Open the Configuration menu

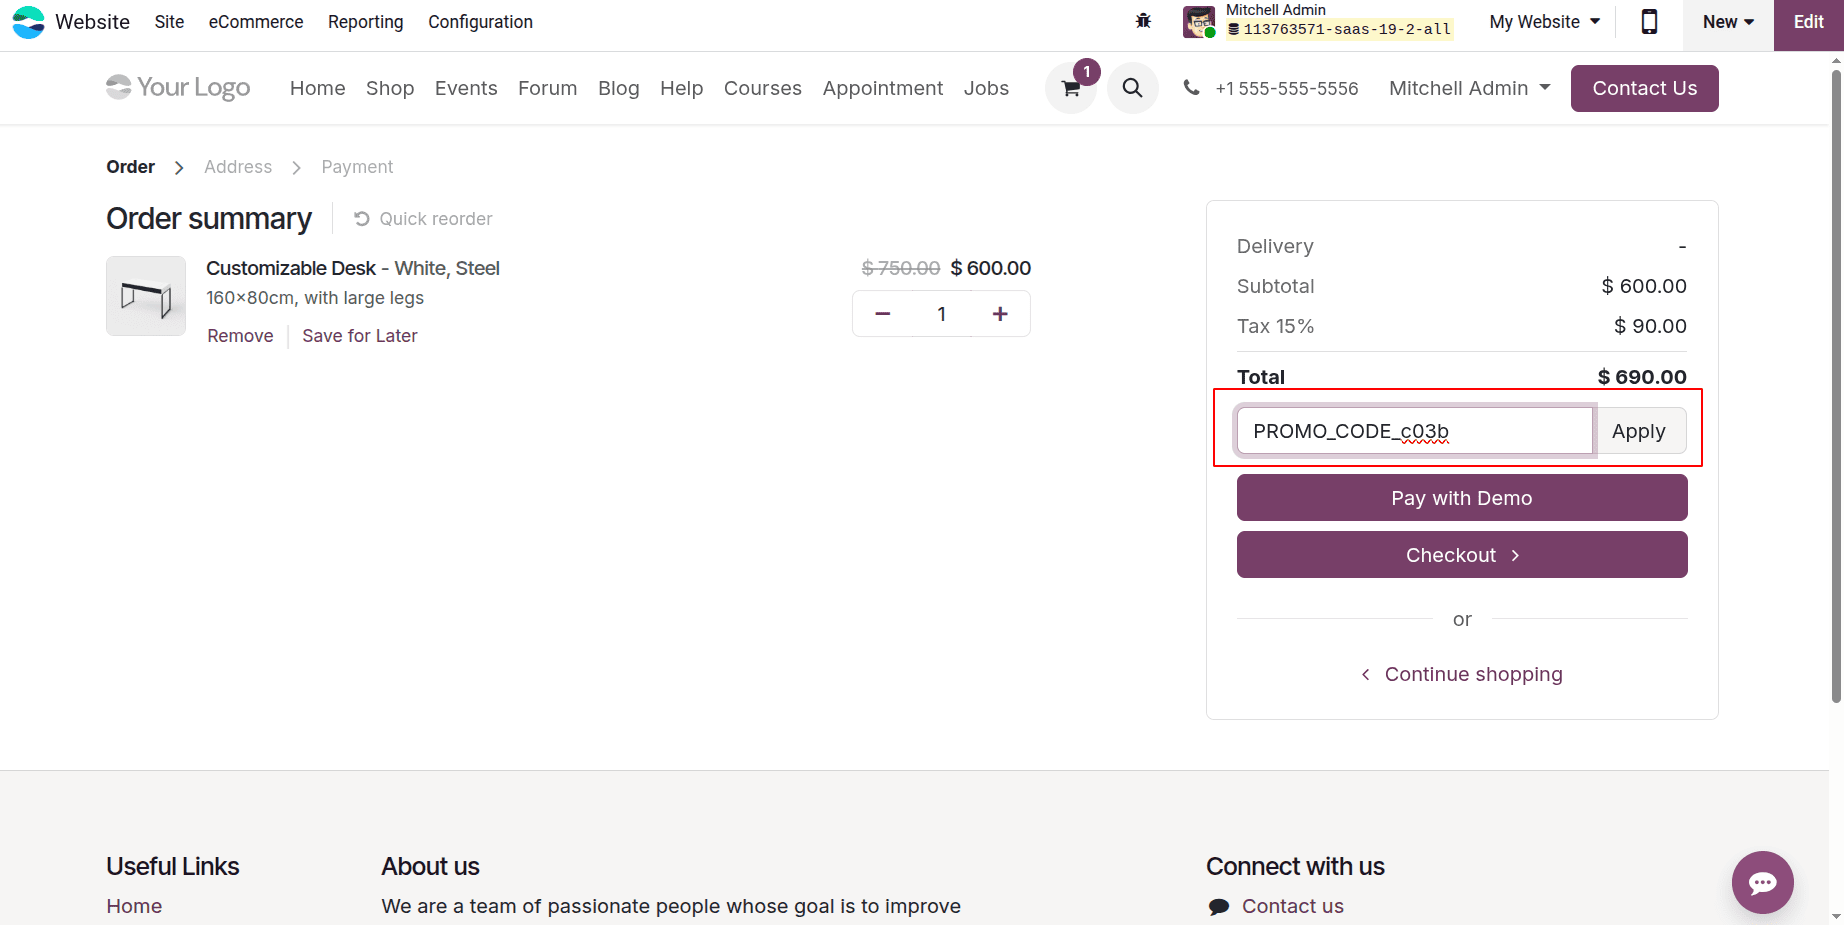[x=480, y=22]
